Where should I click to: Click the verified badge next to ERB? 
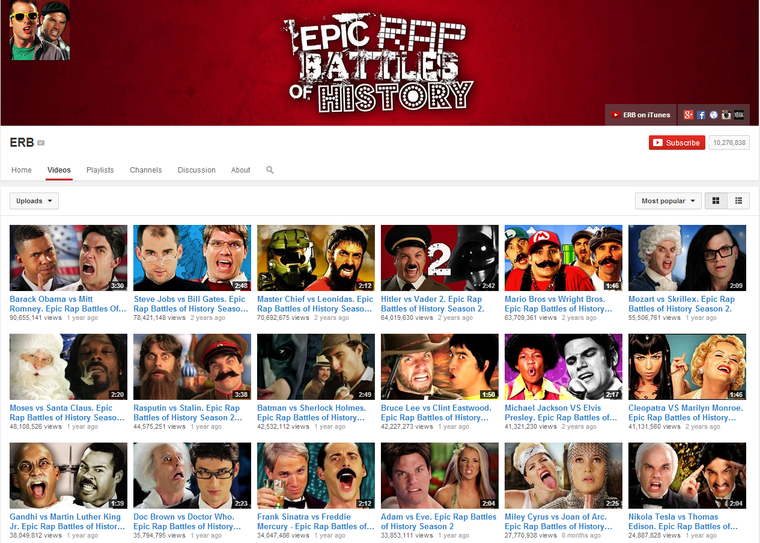[x=41, y=143]
